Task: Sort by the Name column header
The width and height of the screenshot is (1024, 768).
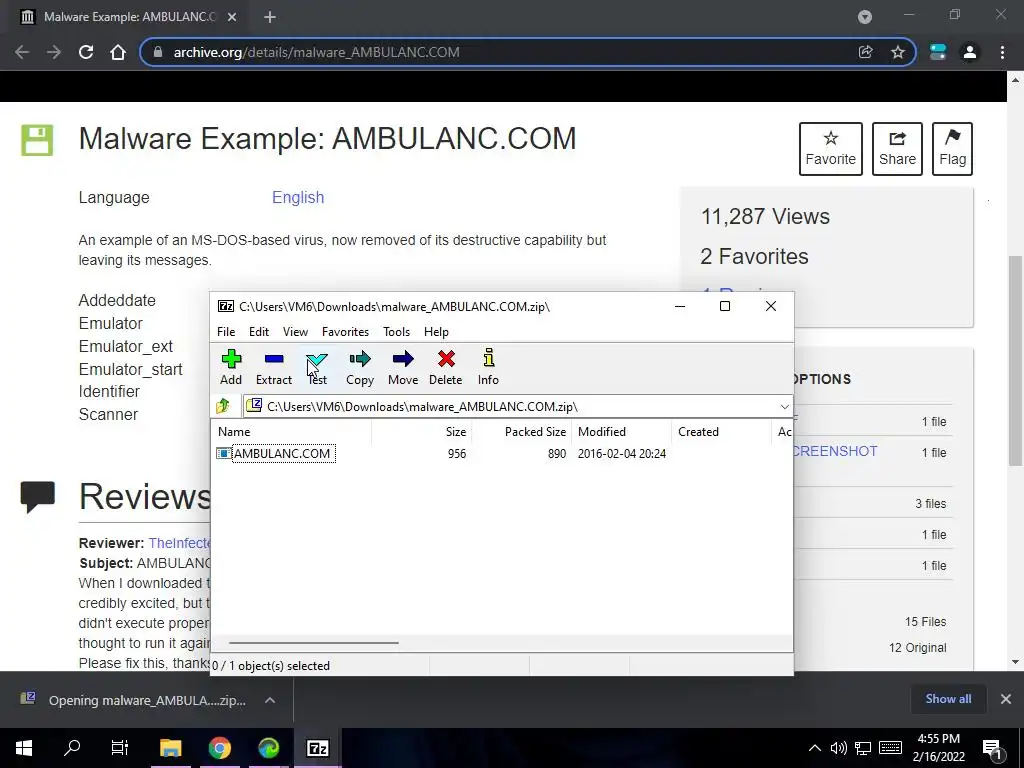Action: tap(292, 432)
